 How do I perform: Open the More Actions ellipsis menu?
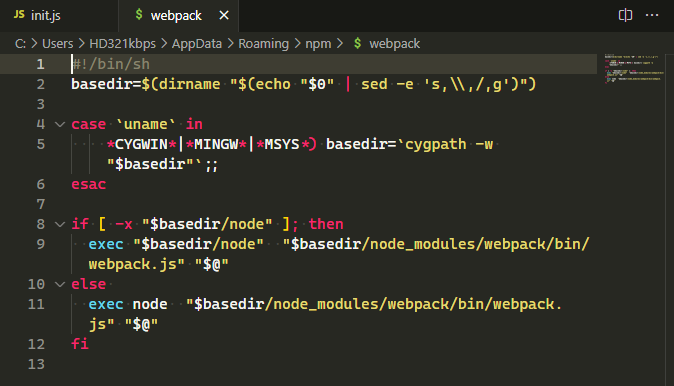(652, 15)
